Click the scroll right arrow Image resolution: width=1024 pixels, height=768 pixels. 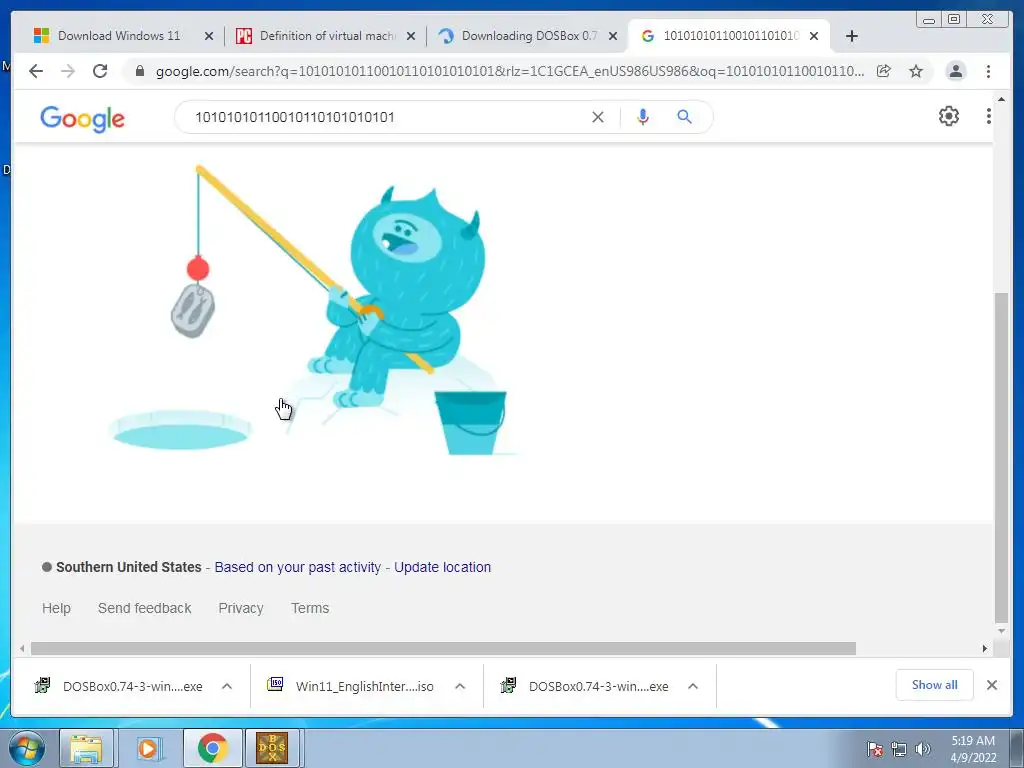click(985, 648)
